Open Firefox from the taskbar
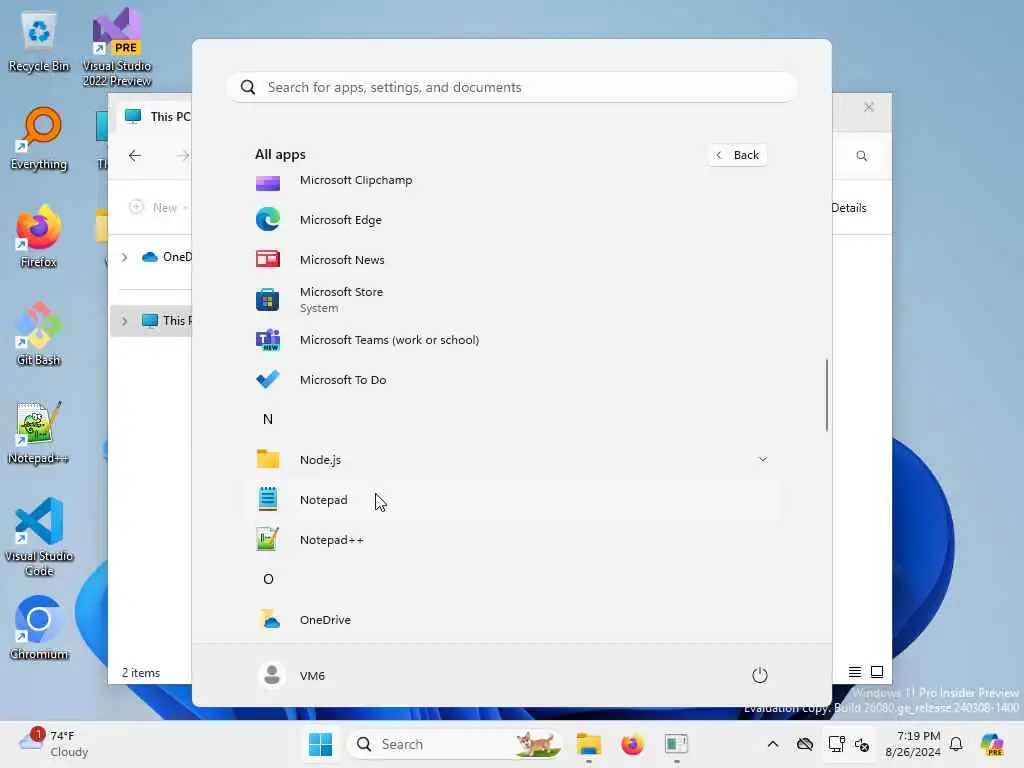This screenshot has width=1024, height=768. click(x=632, y=744)
